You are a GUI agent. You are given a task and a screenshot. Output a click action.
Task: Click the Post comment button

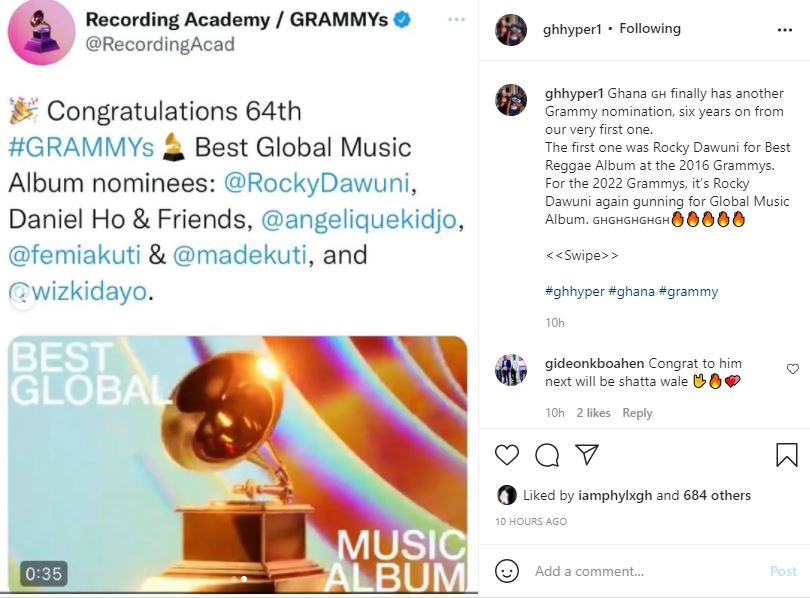click(x=783, y=571)
